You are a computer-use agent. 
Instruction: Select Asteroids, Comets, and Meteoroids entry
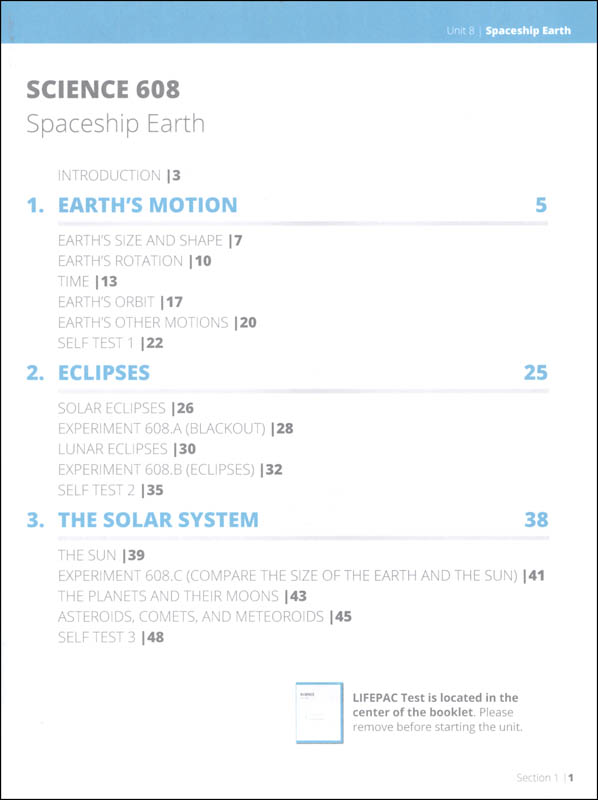205,617
